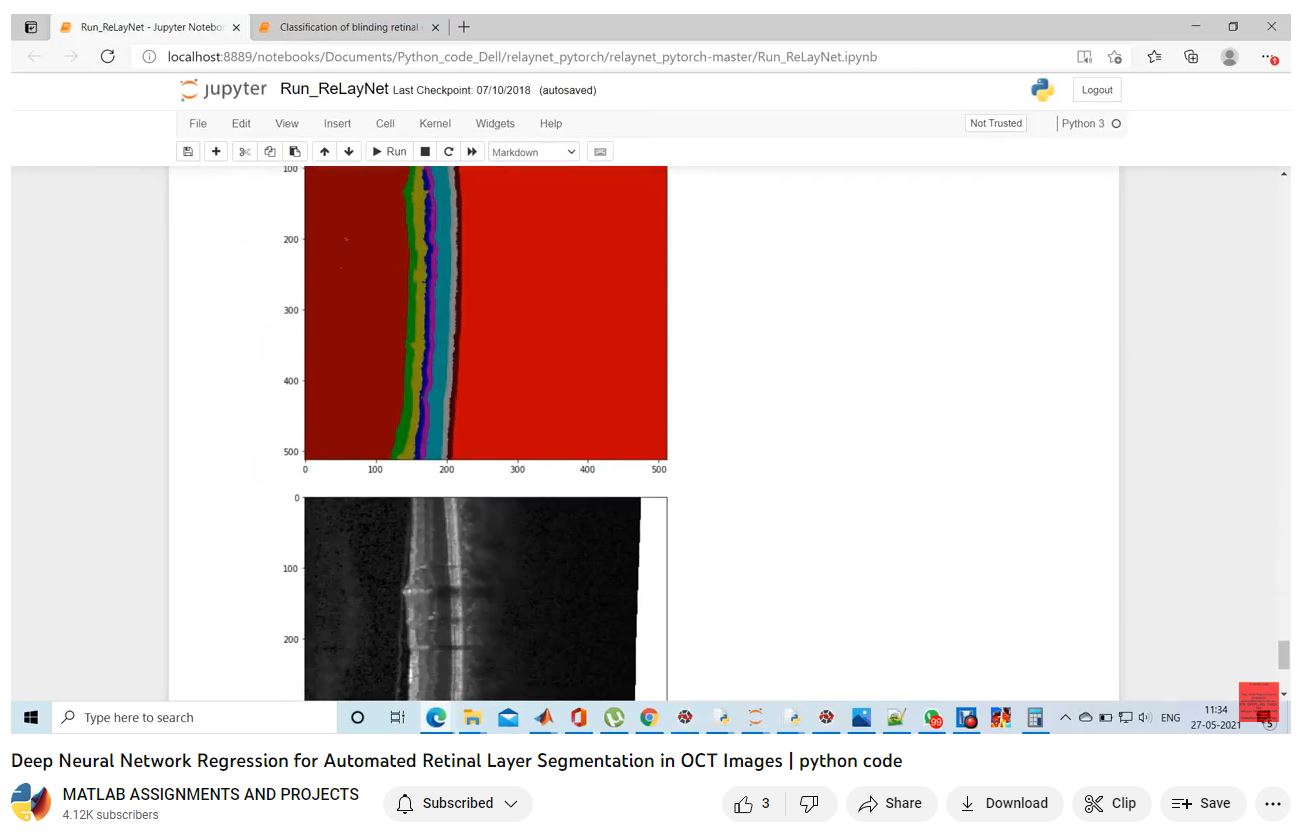Click the Python 3 kernel indicator
1303x837 pixels.
tap(1091, 123)
